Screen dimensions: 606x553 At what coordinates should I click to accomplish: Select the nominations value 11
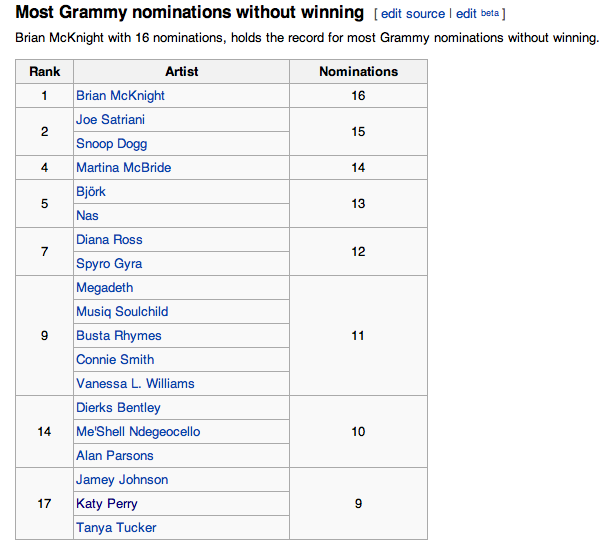tap(358, 335)
